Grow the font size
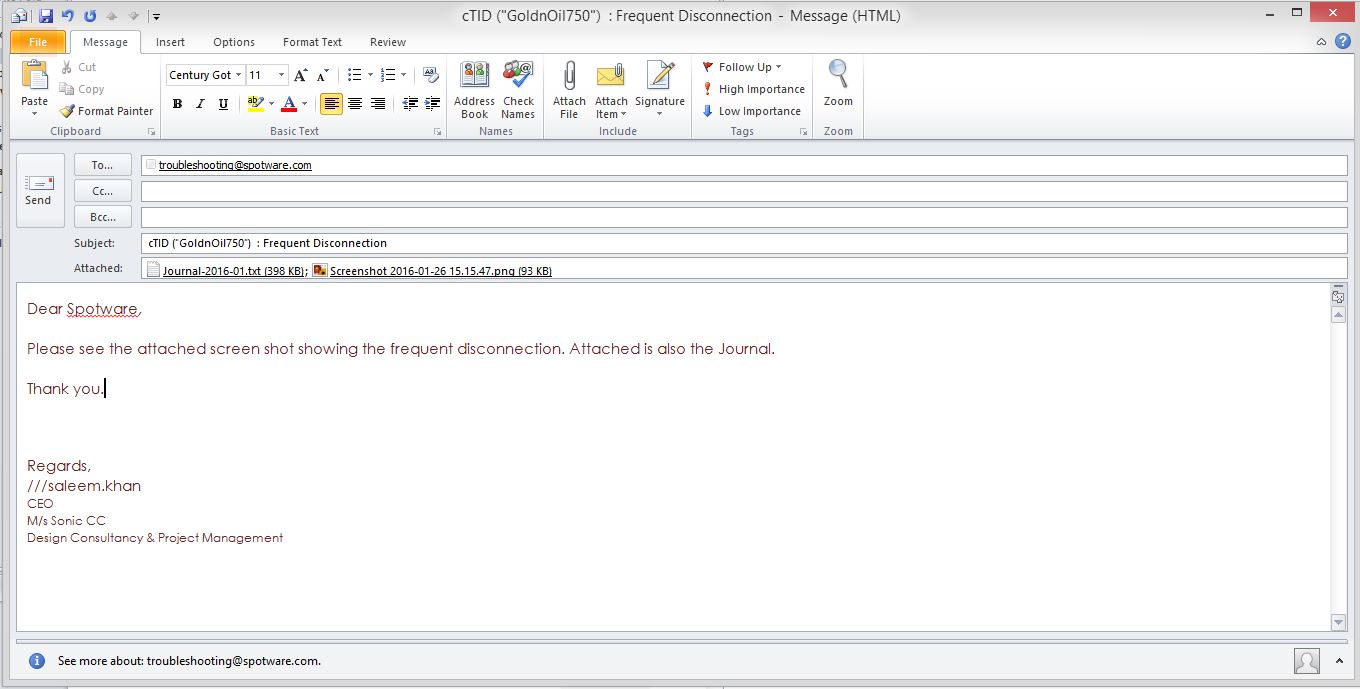The image size is (1360, 689). click(302, 75)
